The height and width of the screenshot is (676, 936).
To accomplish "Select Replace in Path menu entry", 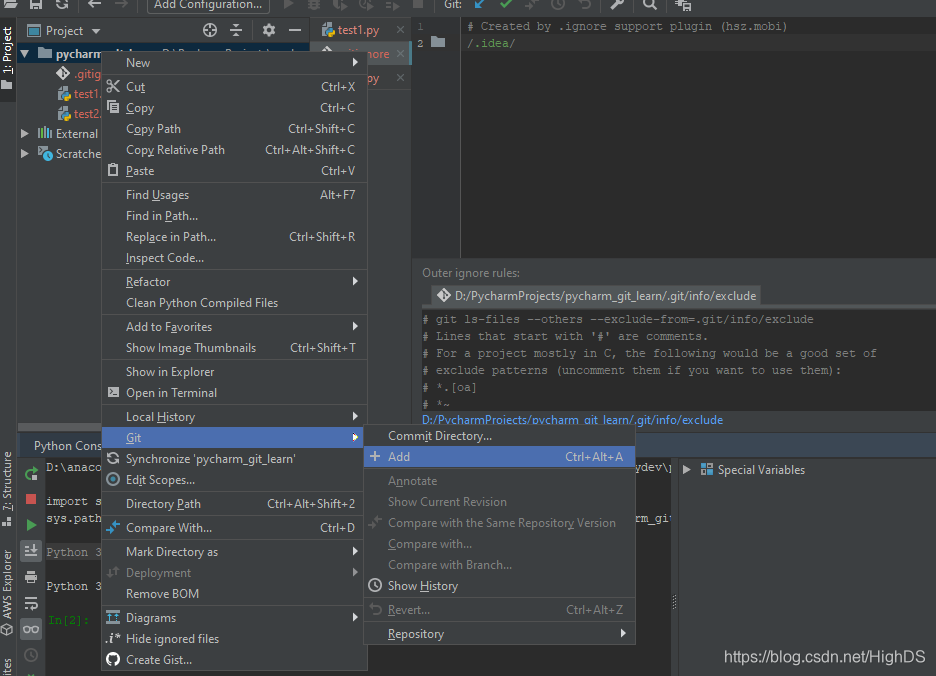I will (x=235, y=237).
